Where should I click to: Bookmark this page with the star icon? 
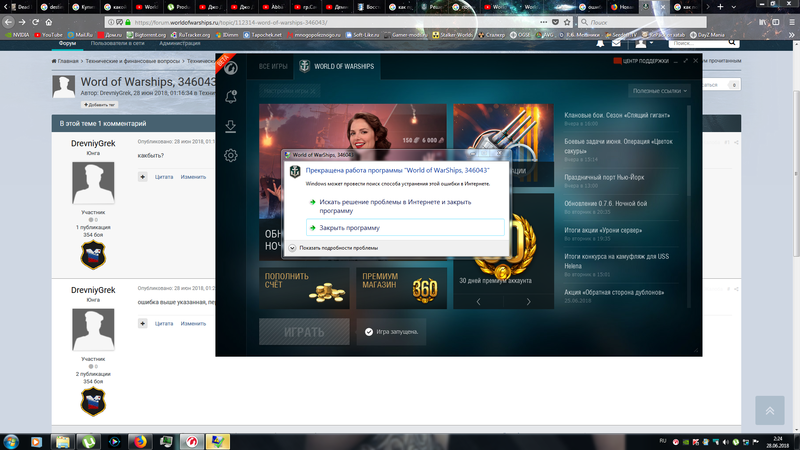567,22
